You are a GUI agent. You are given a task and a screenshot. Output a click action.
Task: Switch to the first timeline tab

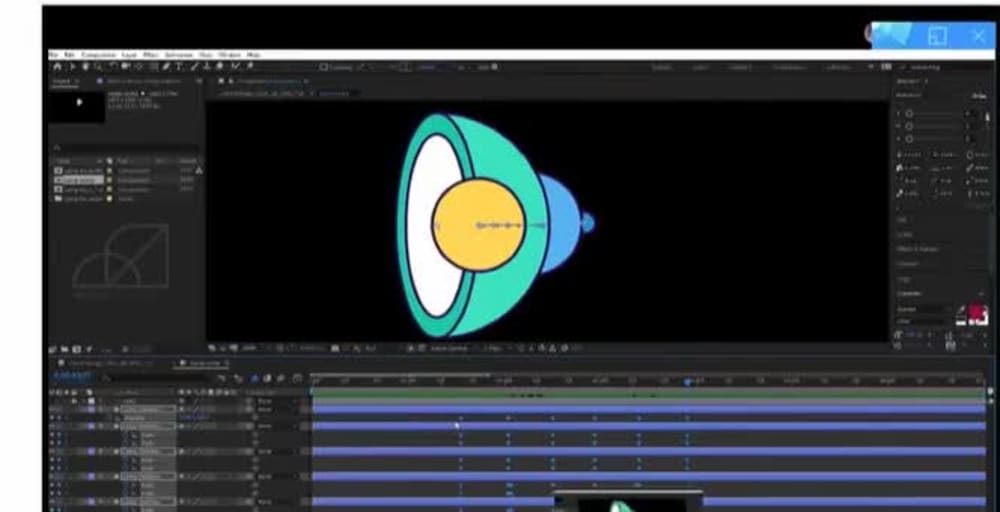[107, 363]
